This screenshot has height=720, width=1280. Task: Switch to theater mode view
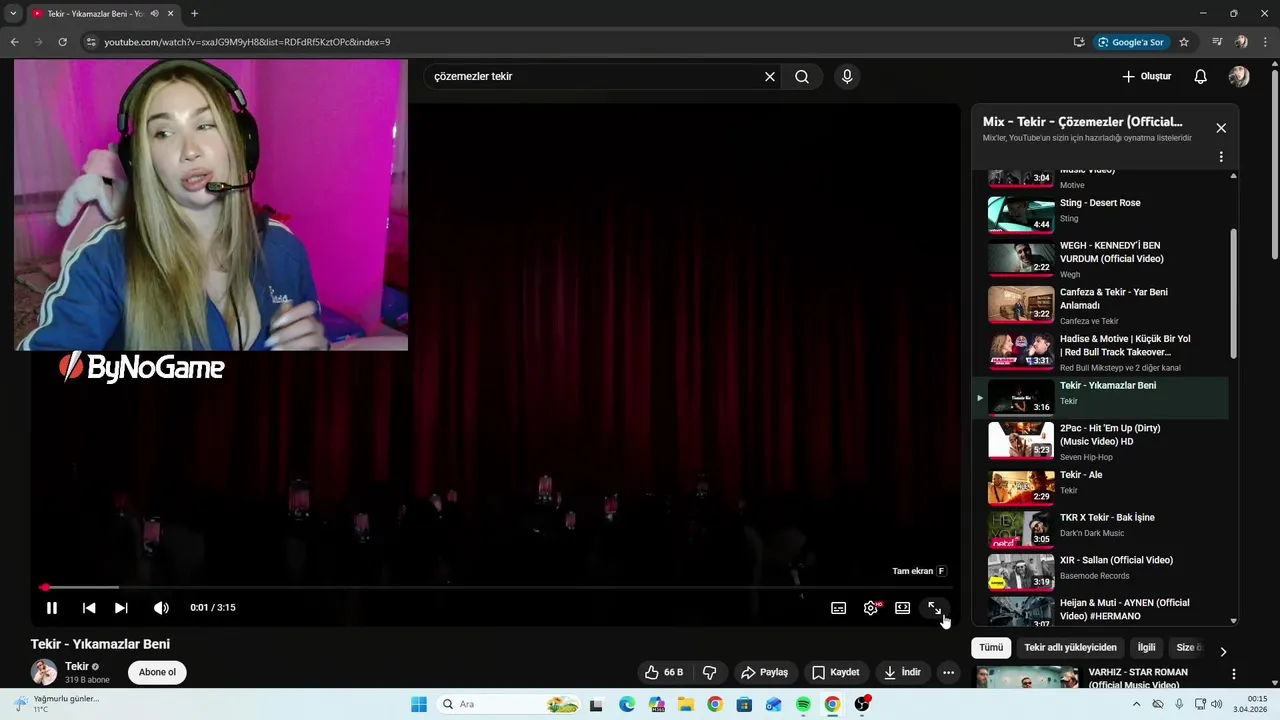click(x=902, y=608)
